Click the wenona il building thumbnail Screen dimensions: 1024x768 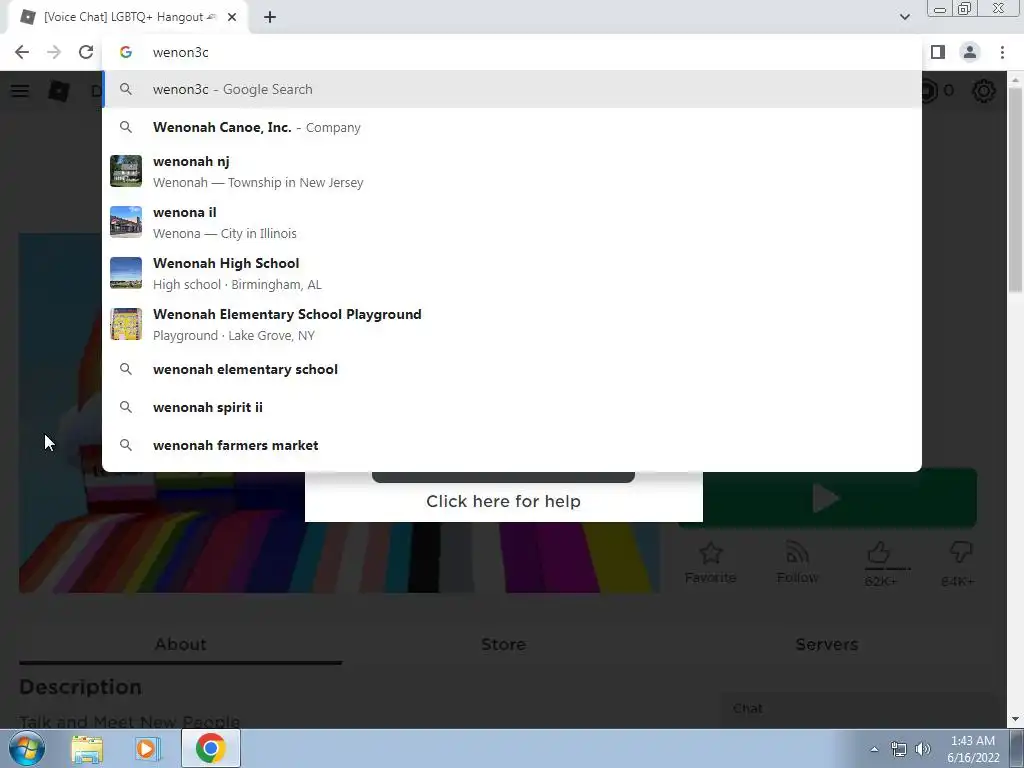126,222
